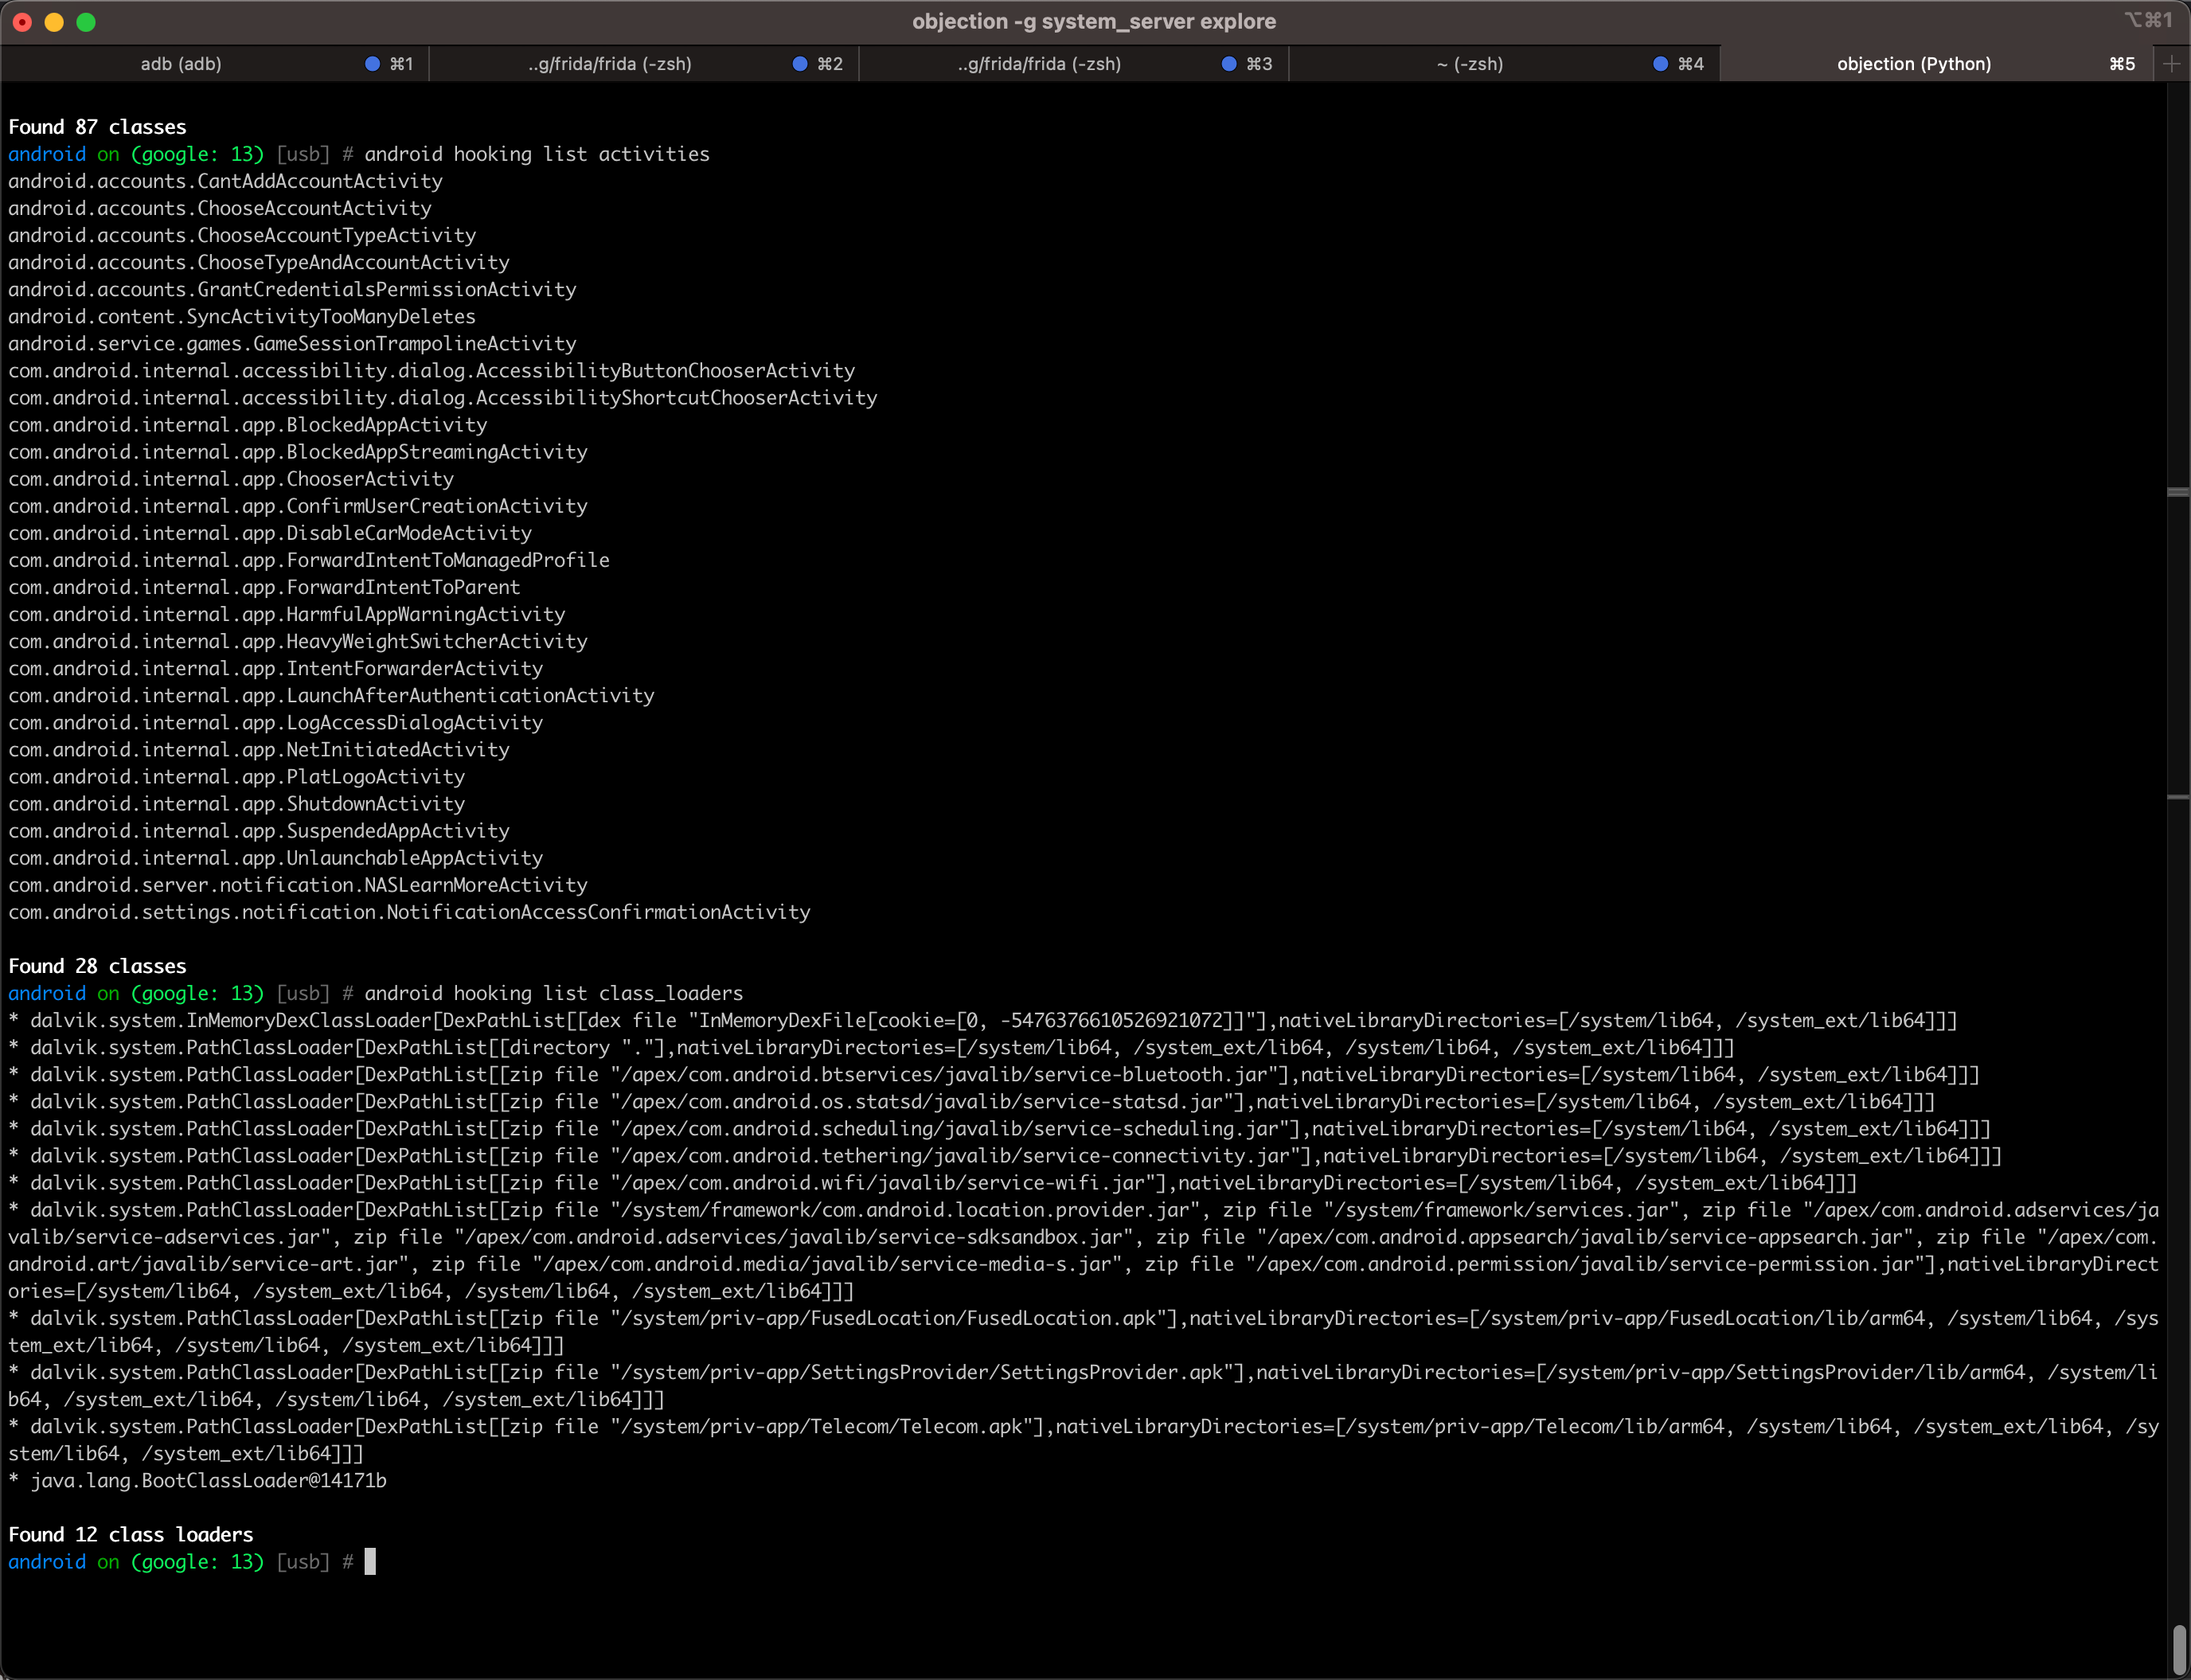The image size is (2191, 1680).
Task: Click android.accounts.CantAddAccountActivity line
Action: (x=225, y=181)
